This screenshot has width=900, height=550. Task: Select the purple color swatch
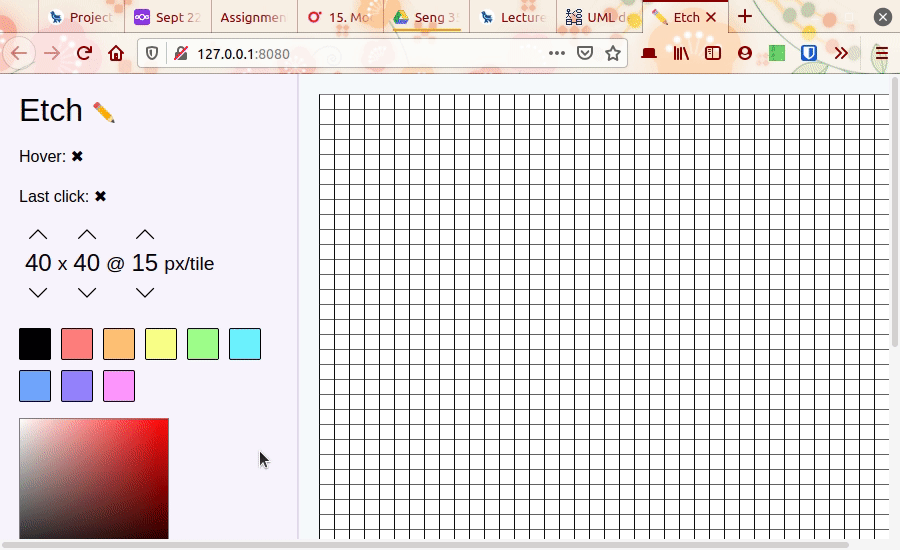point(77,386)
